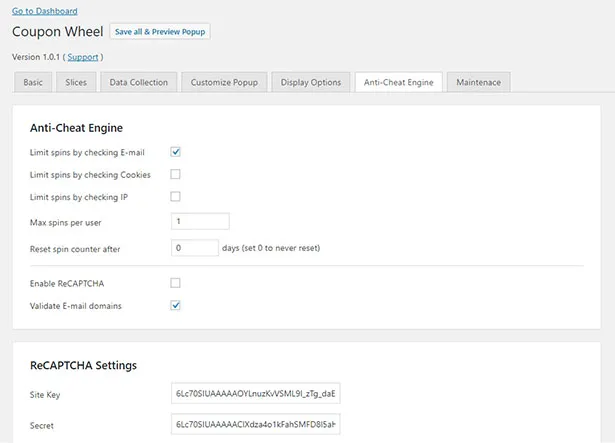Screen dimensions: 615x443
Task: Select the Anti-Cheat Engine tab
Action: 398,82
